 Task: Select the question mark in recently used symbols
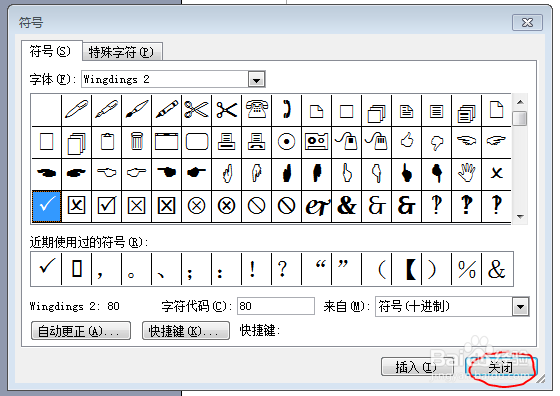(x=286, y=269)
